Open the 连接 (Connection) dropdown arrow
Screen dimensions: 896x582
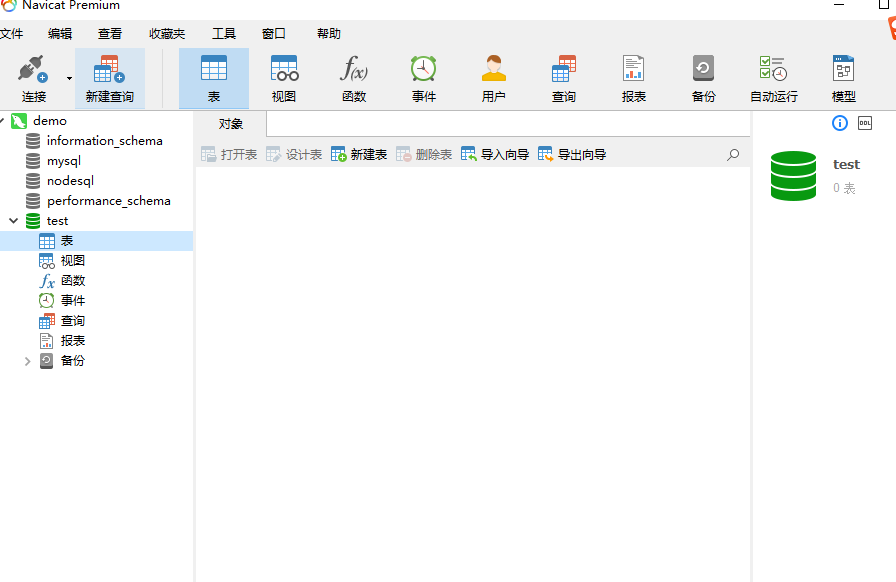(69, 78)
